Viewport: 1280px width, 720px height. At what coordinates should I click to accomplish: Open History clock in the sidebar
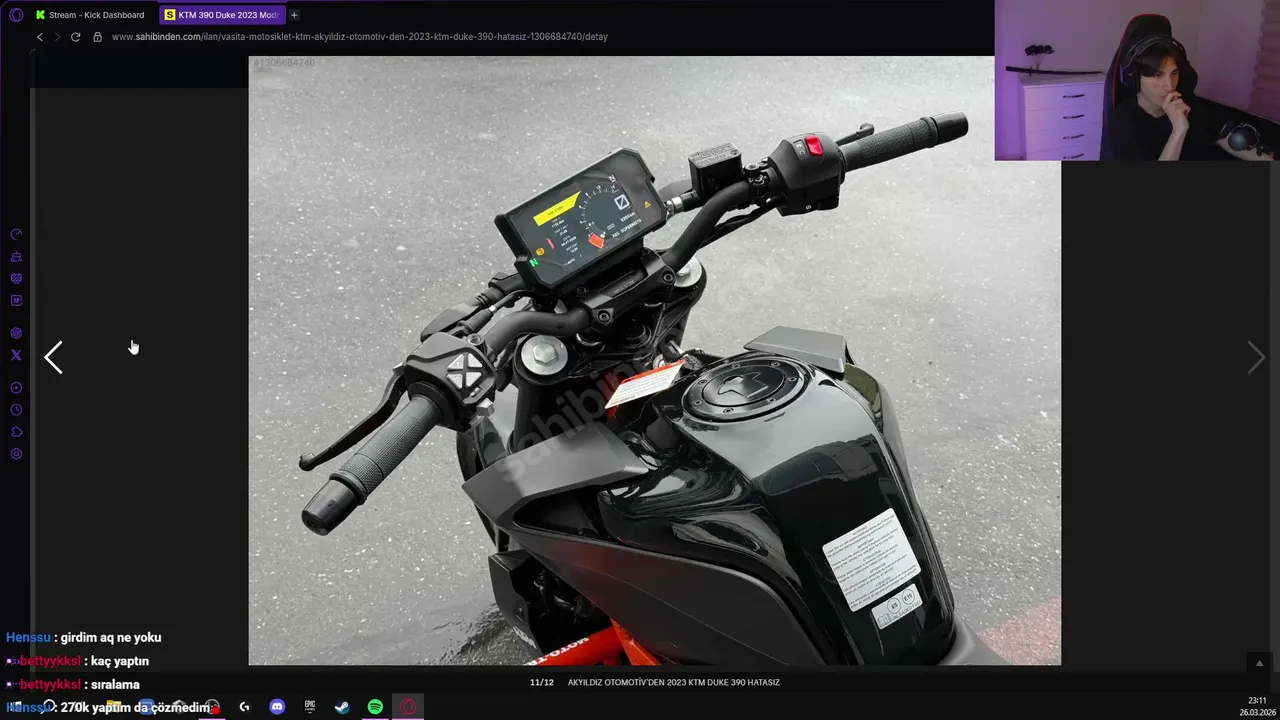pyautogui.click(x=16, y=410)
